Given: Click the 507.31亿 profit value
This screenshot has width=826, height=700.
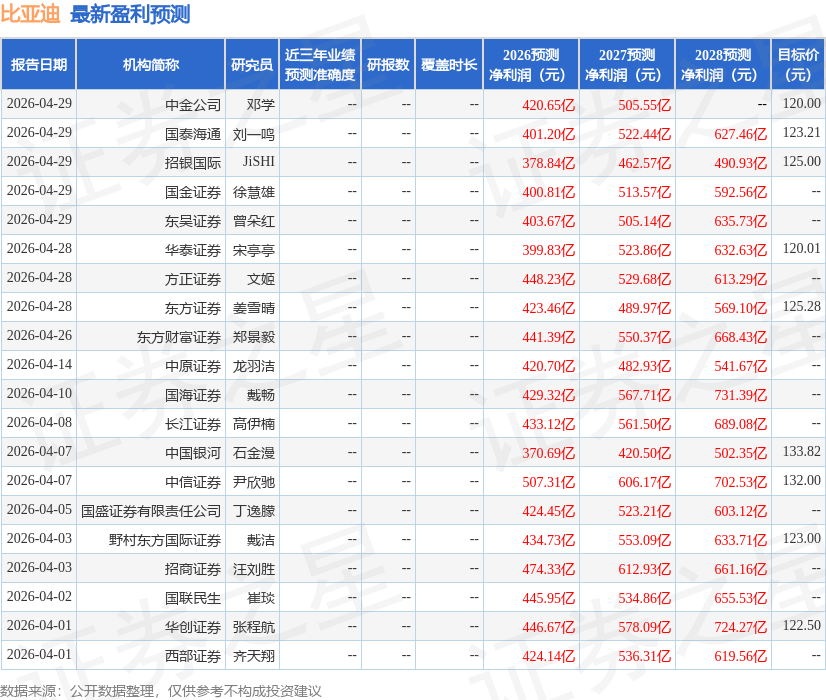Looking at the screenshot, I should coord(548,481).
